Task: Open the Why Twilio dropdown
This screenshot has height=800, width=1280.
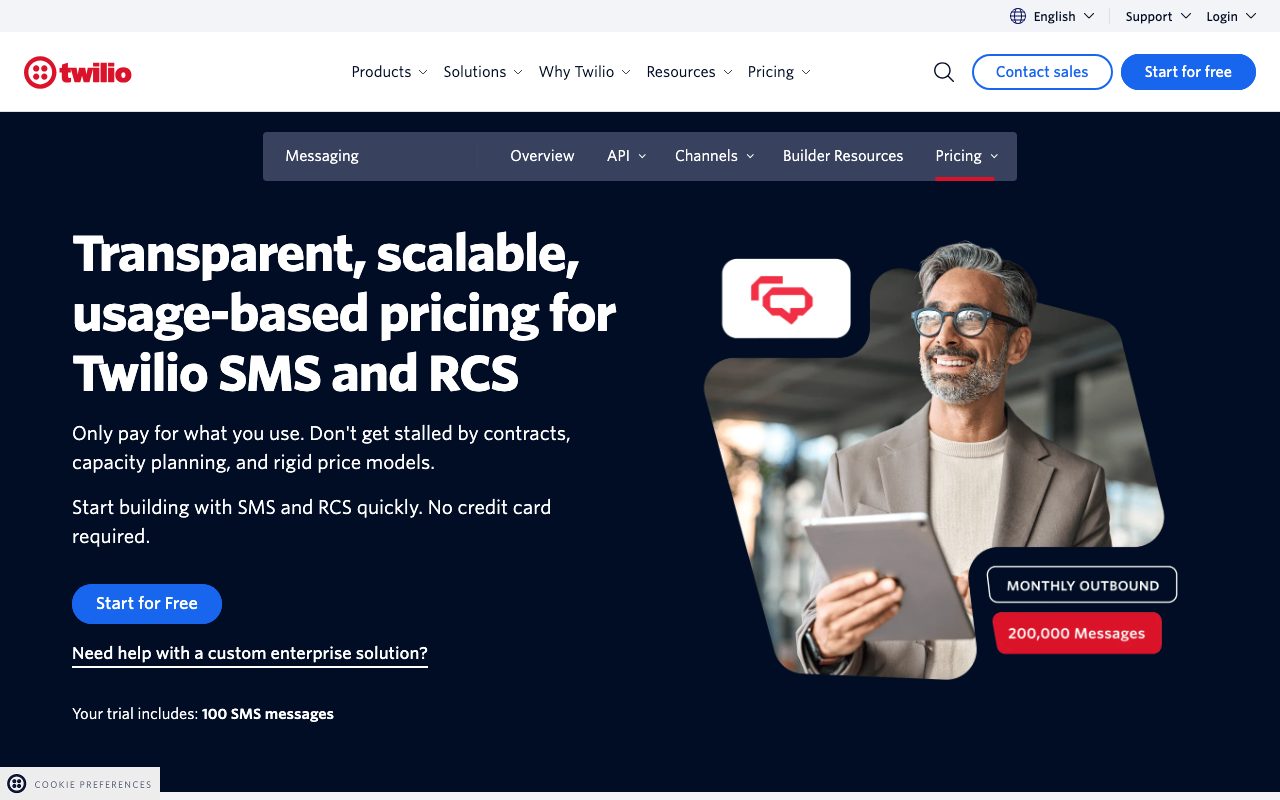Action: (x=585, y=72)
